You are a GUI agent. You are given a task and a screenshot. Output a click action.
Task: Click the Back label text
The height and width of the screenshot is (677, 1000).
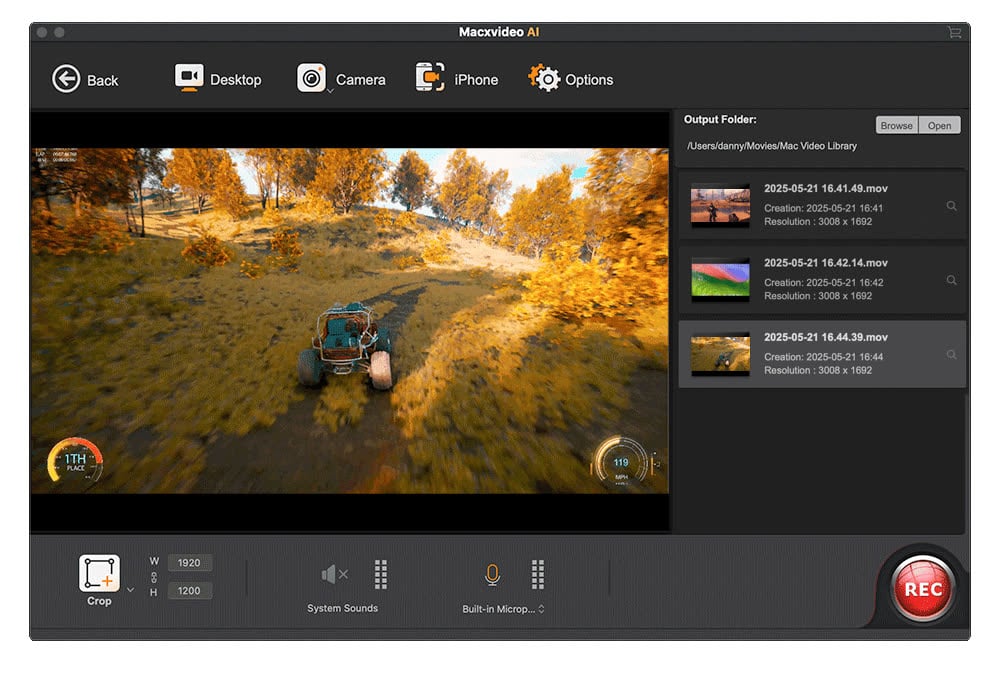tap(102, 80)
